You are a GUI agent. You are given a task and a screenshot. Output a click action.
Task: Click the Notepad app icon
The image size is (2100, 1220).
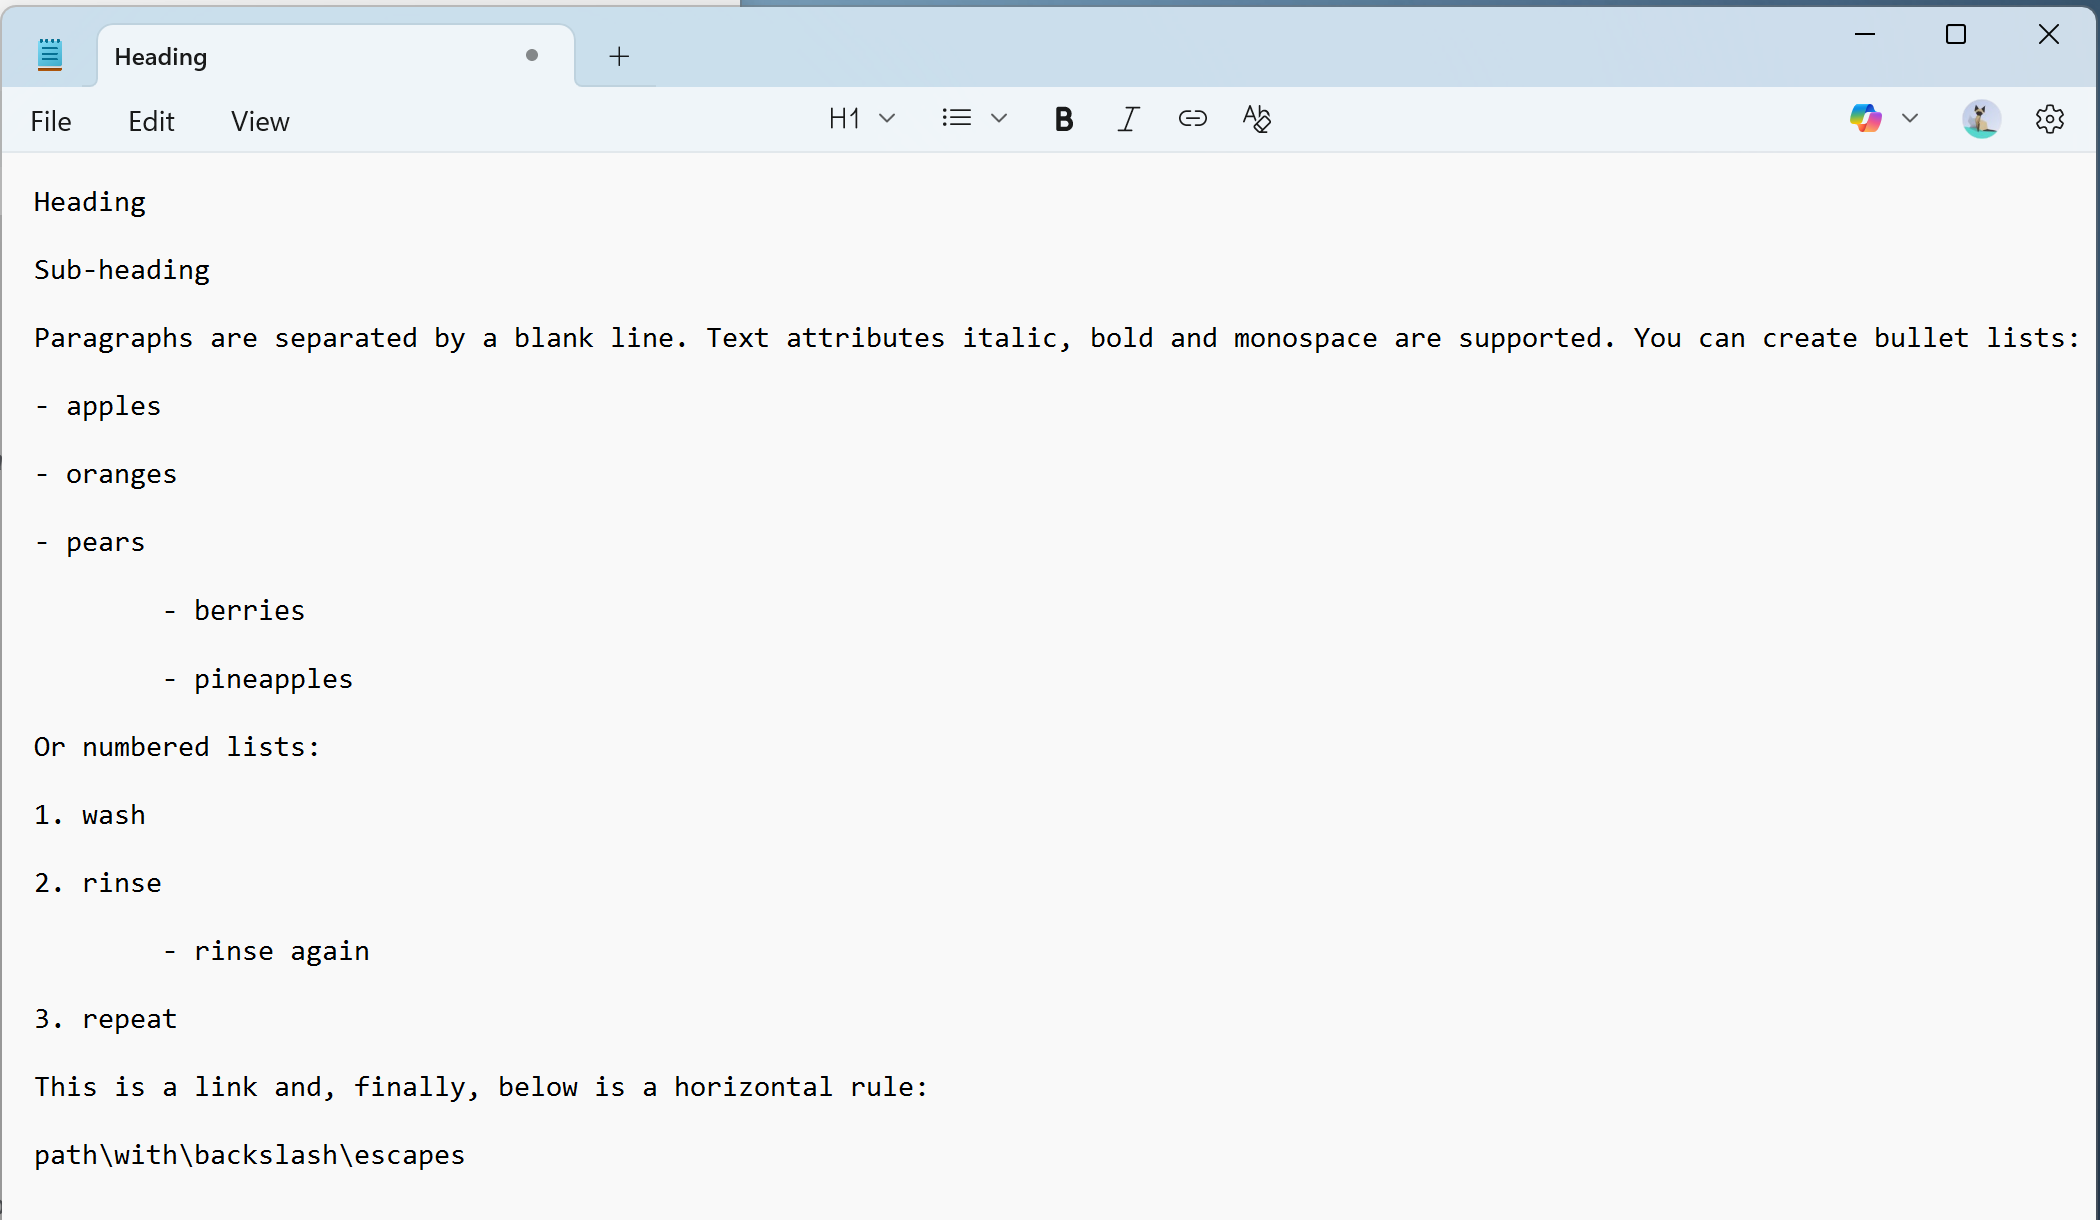(x=50, y=55)
